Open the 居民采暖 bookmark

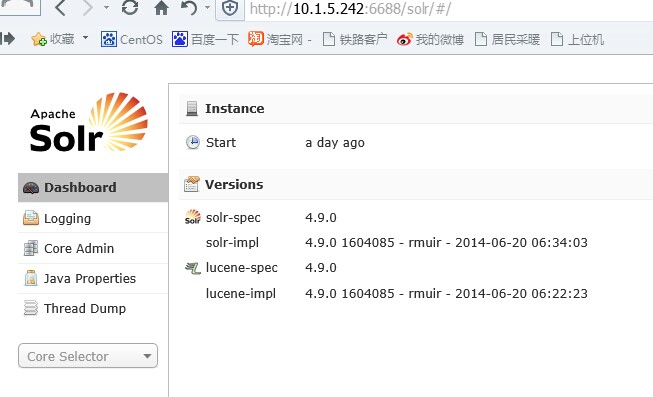(507, 40)
